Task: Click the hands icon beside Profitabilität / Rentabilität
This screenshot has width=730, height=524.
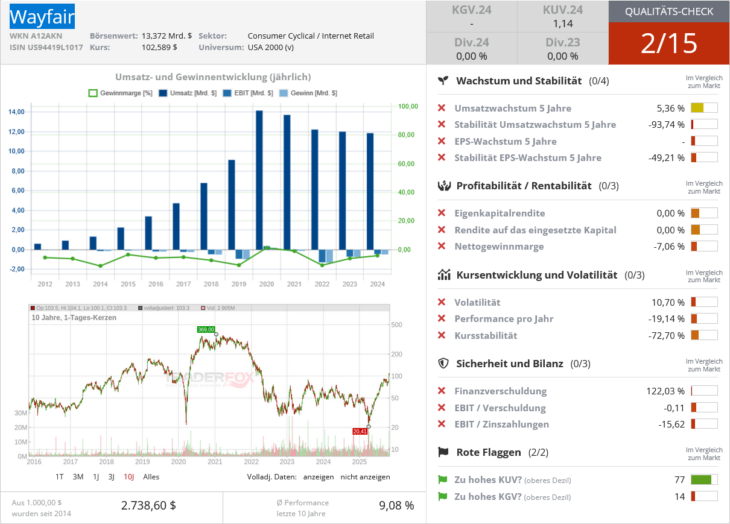Action: (443, 185)
